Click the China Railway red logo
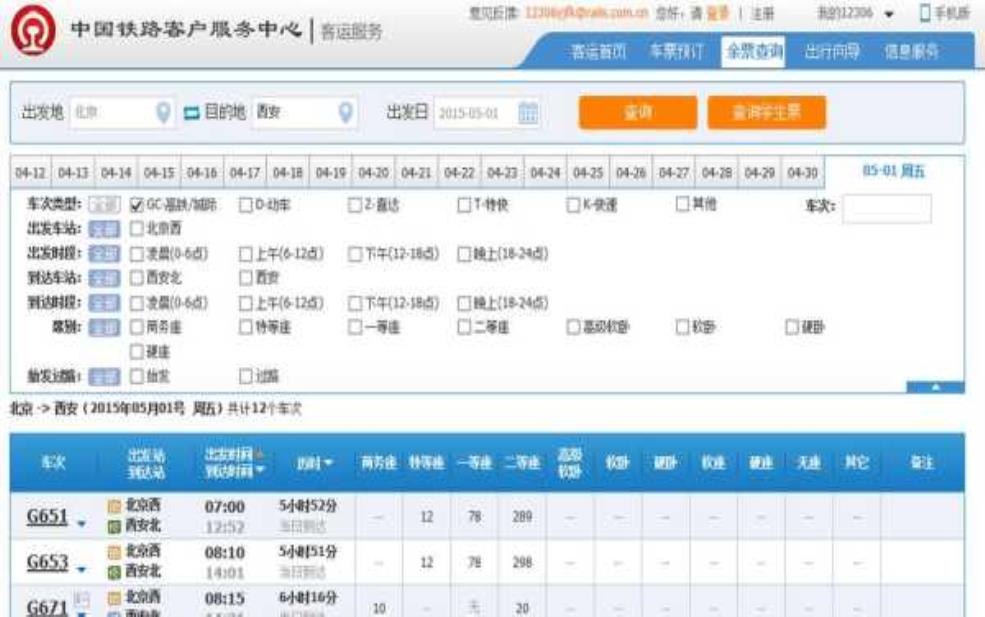Image resolution: width=985 pixels, height=617 pixels. tap(33, 30)
